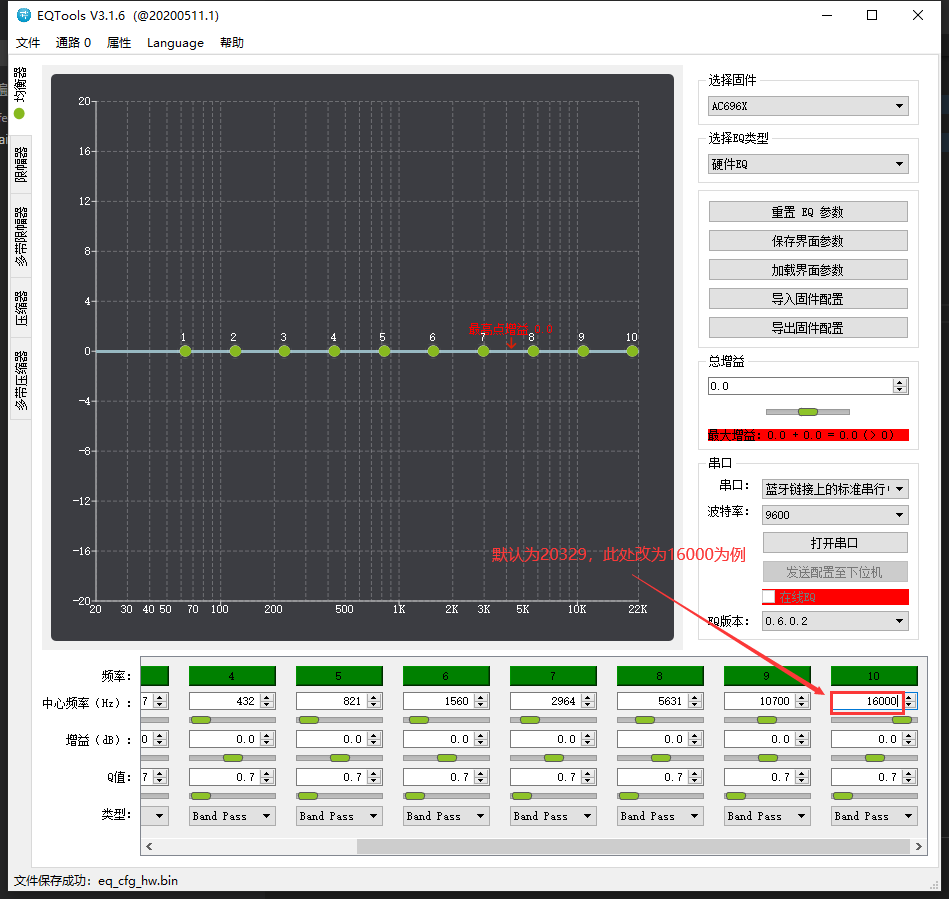The height and width of the screenshot is (899, 949).
Task: Click the 打开串口 button
Action: pyautogui.click(x=835, y=543)
